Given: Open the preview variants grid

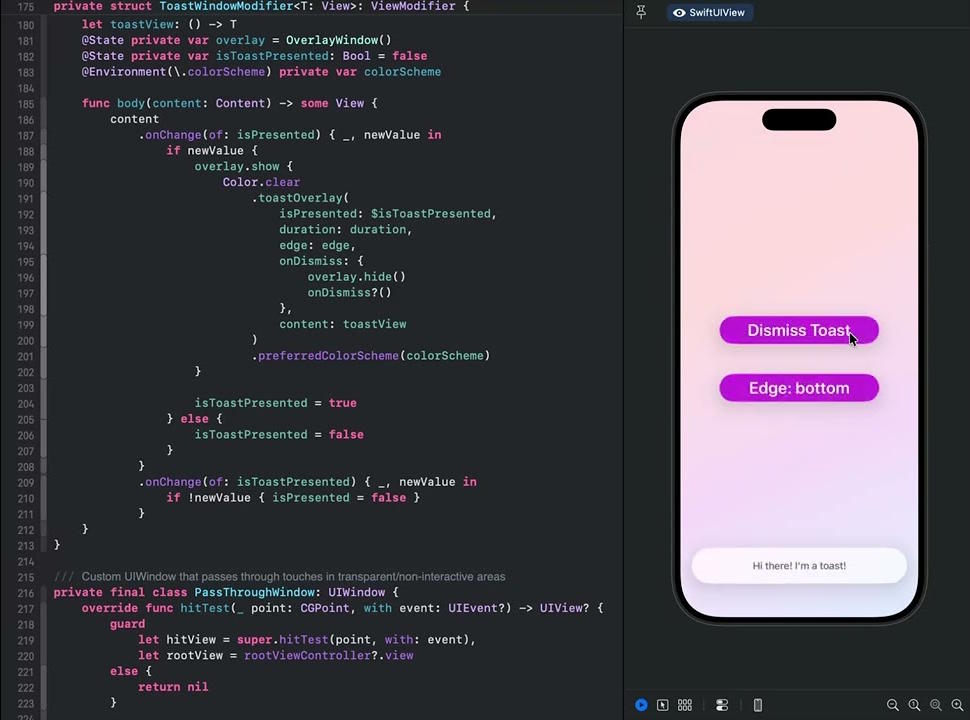Looking at the screenshot, I should coord(685,705).
